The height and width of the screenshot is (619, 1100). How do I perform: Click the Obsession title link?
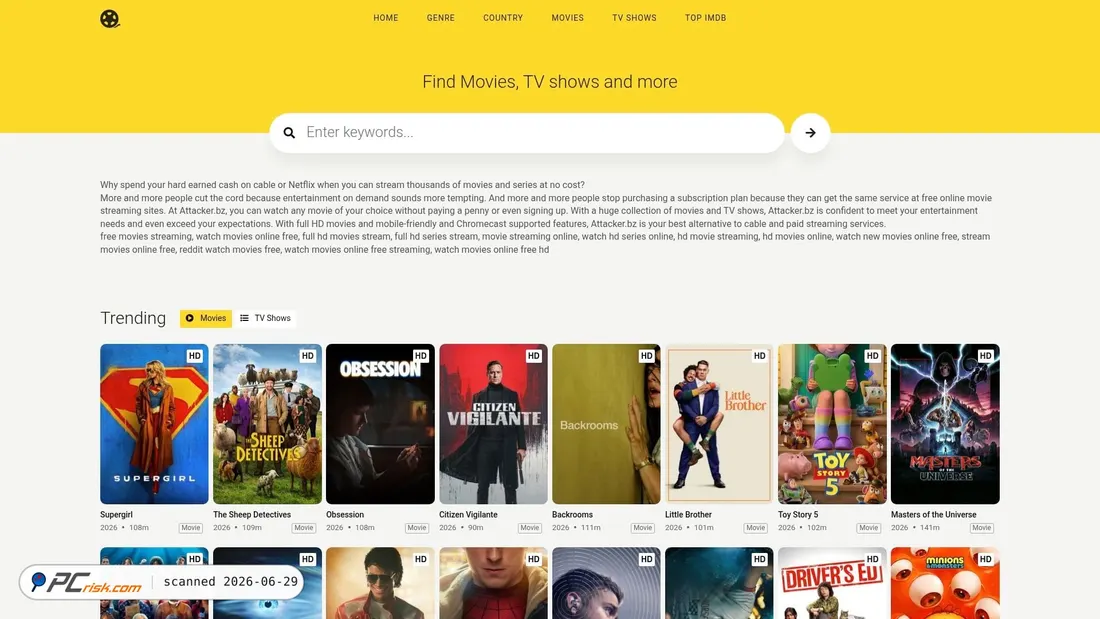coord(345,514)
